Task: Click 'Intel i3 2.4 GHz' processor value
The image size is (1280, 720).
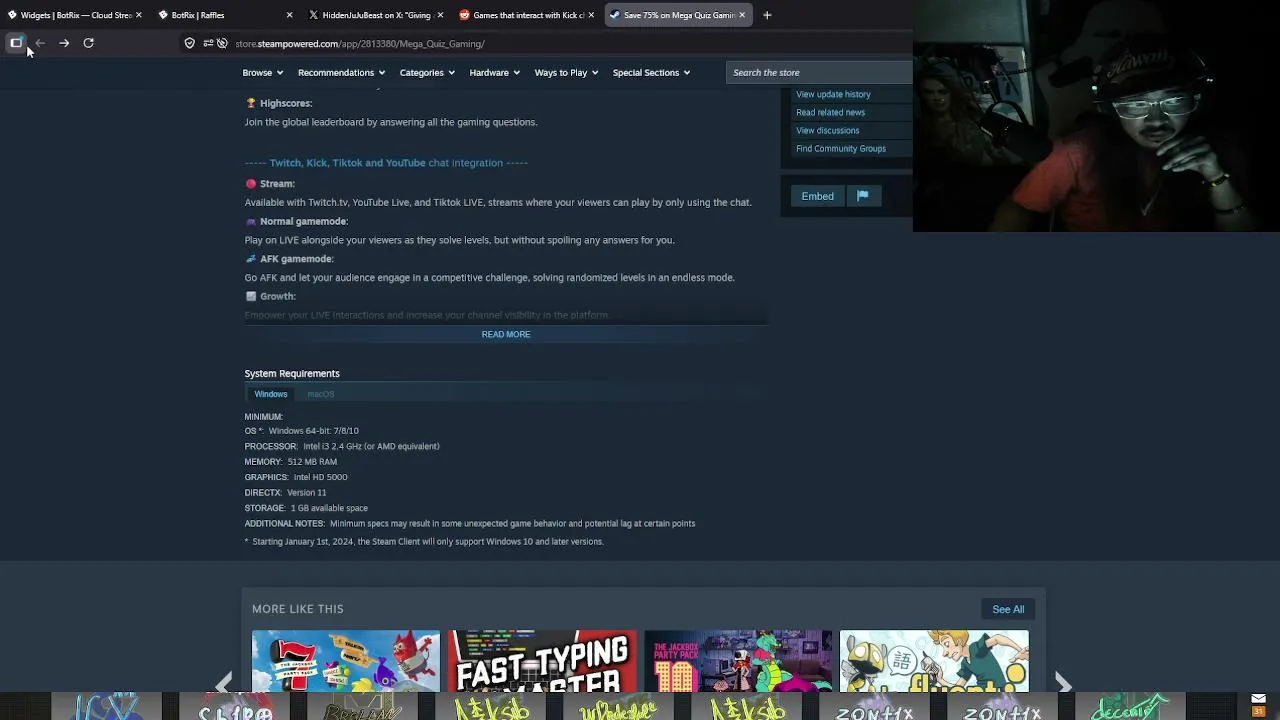Action: tap(371, 446)
